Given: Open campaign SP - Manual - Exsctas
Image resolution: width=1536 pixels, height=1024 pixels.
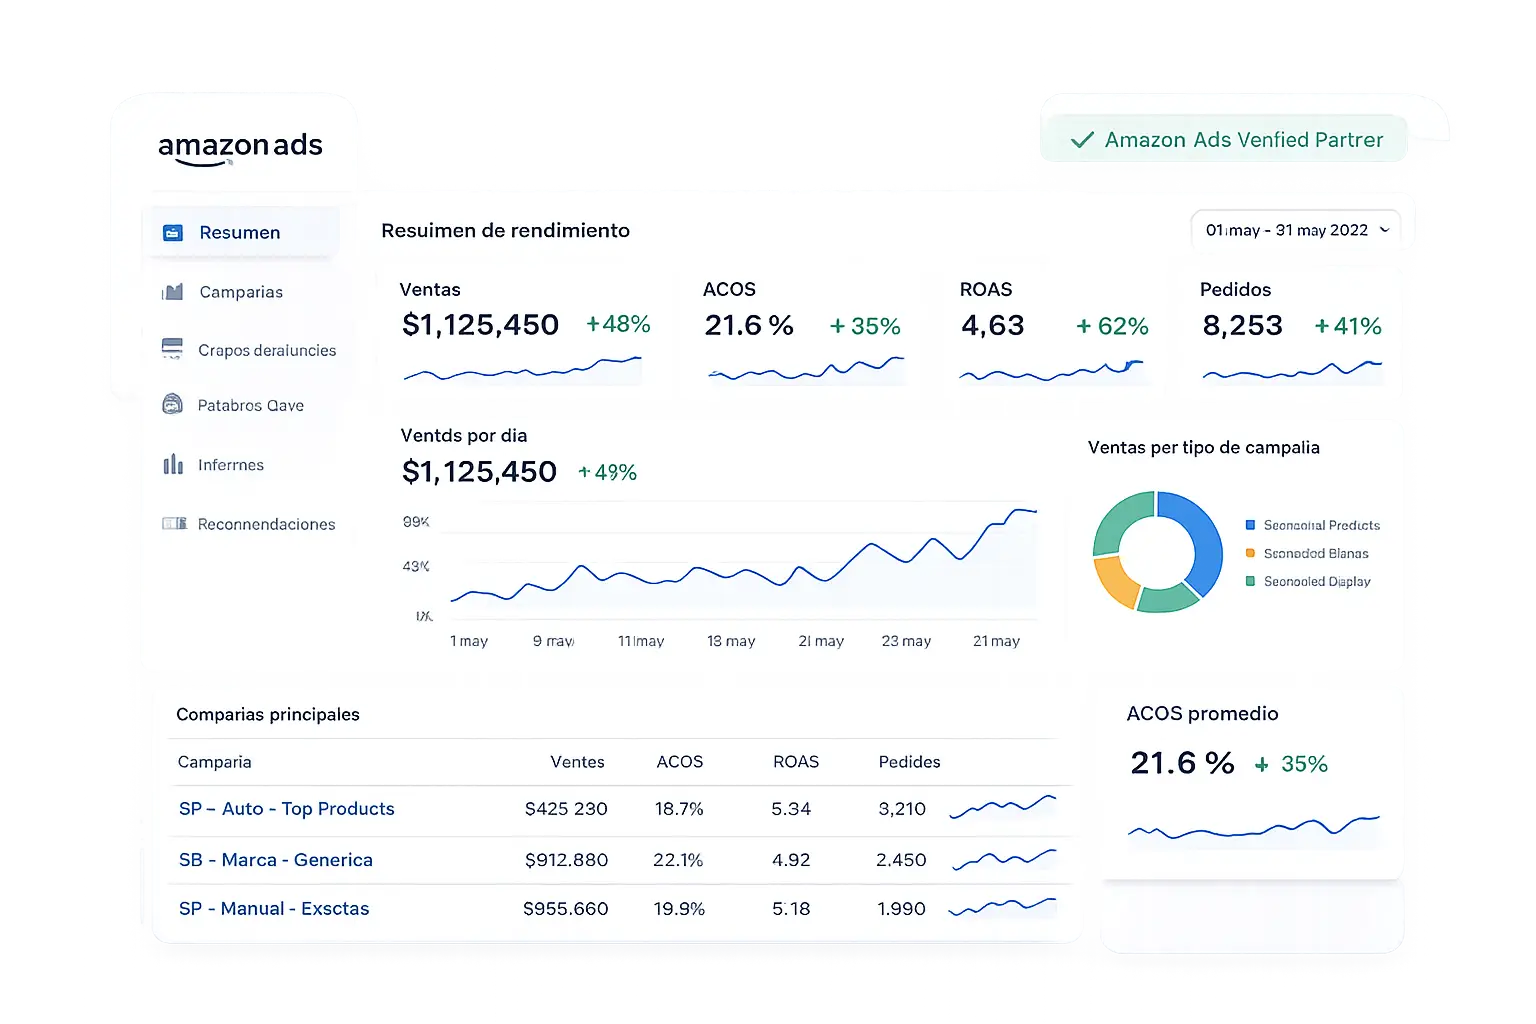Looking at the screenshot, I should tap(274, 909).
